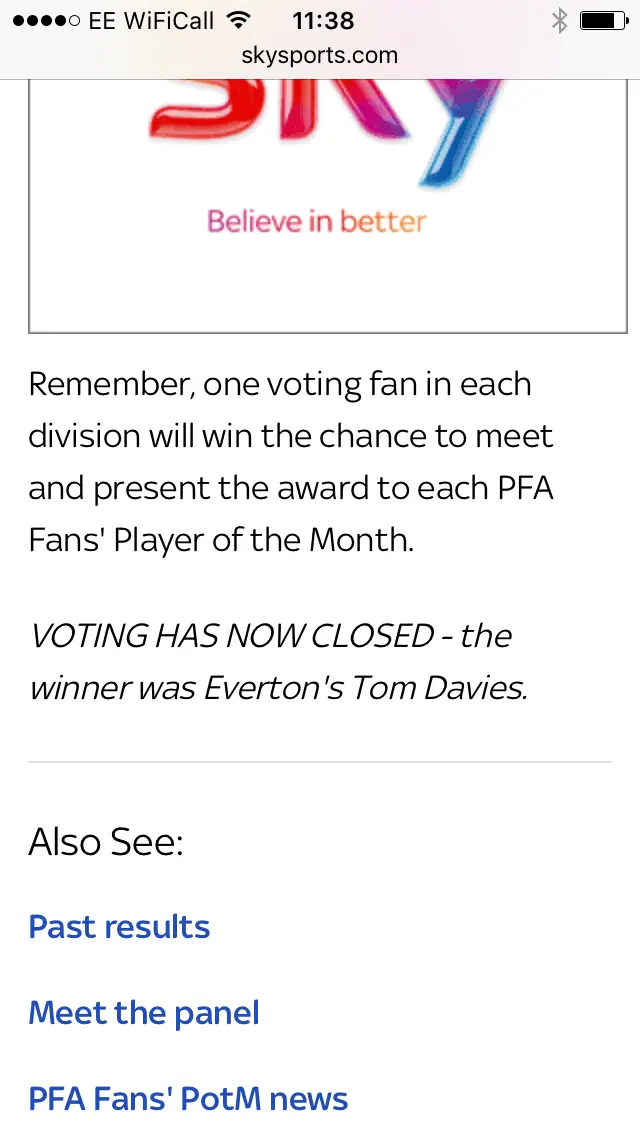This screenshot has width=640, height=1136.
Task: Tap the EE WiFiCall carrier label
Action: tap(153, 20)
